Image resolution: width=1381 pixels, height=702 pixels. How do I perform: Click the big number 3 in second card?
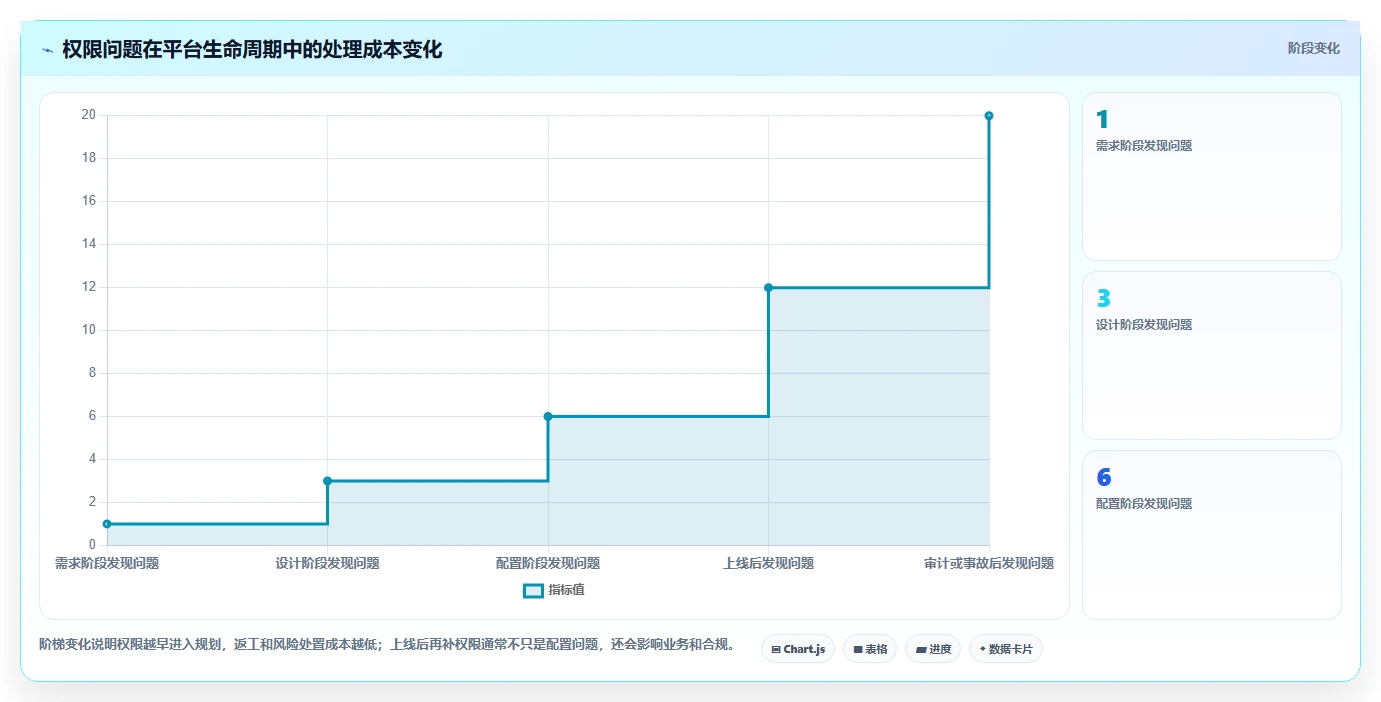pos(1103,299)
